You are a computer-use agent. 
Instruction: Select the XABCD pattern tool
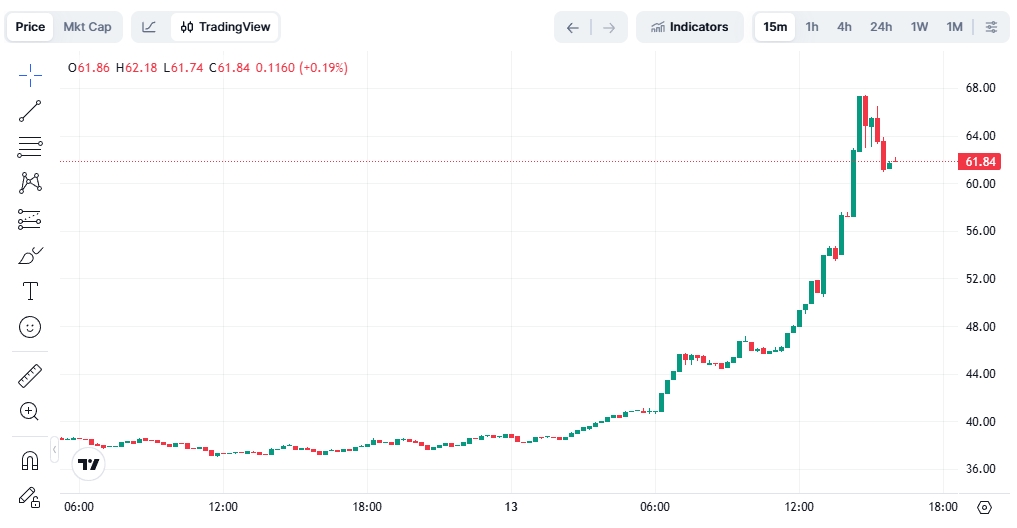pyautogui.click(x=30, y=183)
